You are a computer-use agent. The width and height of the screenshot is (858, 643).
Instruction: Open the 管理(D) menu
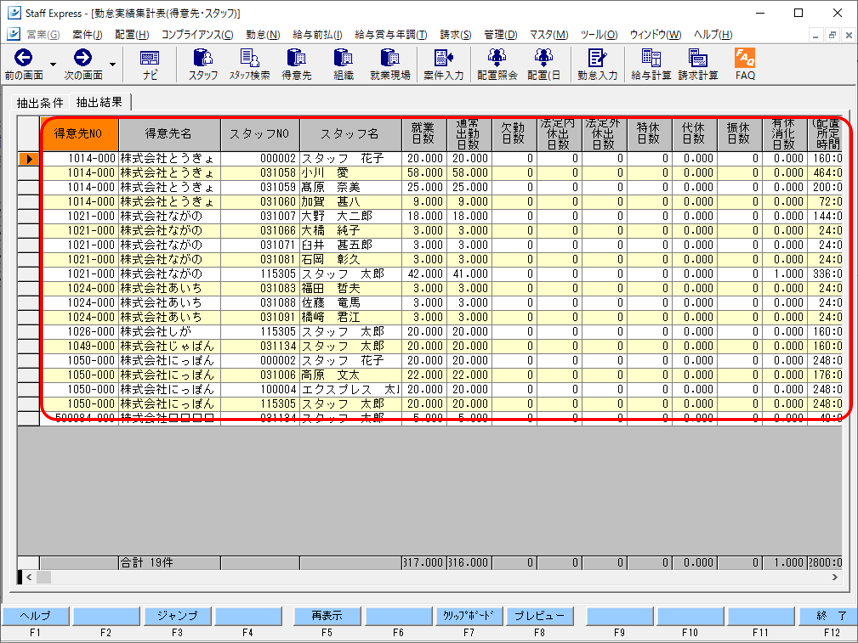[500, 34]
